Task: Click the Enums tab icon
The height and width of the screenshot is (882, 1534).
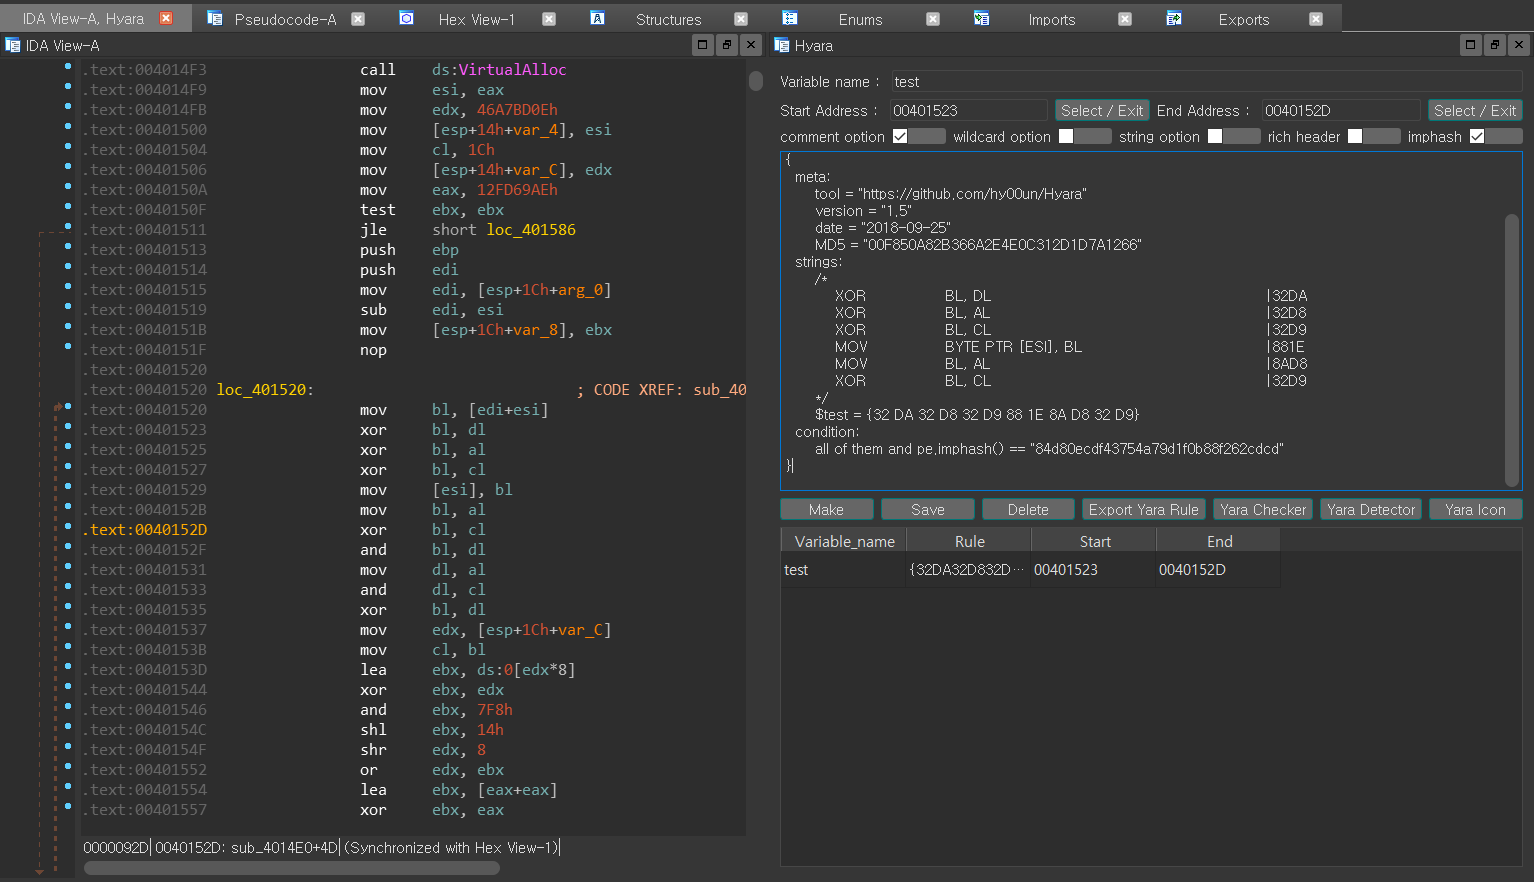Action: click(789, 18)
